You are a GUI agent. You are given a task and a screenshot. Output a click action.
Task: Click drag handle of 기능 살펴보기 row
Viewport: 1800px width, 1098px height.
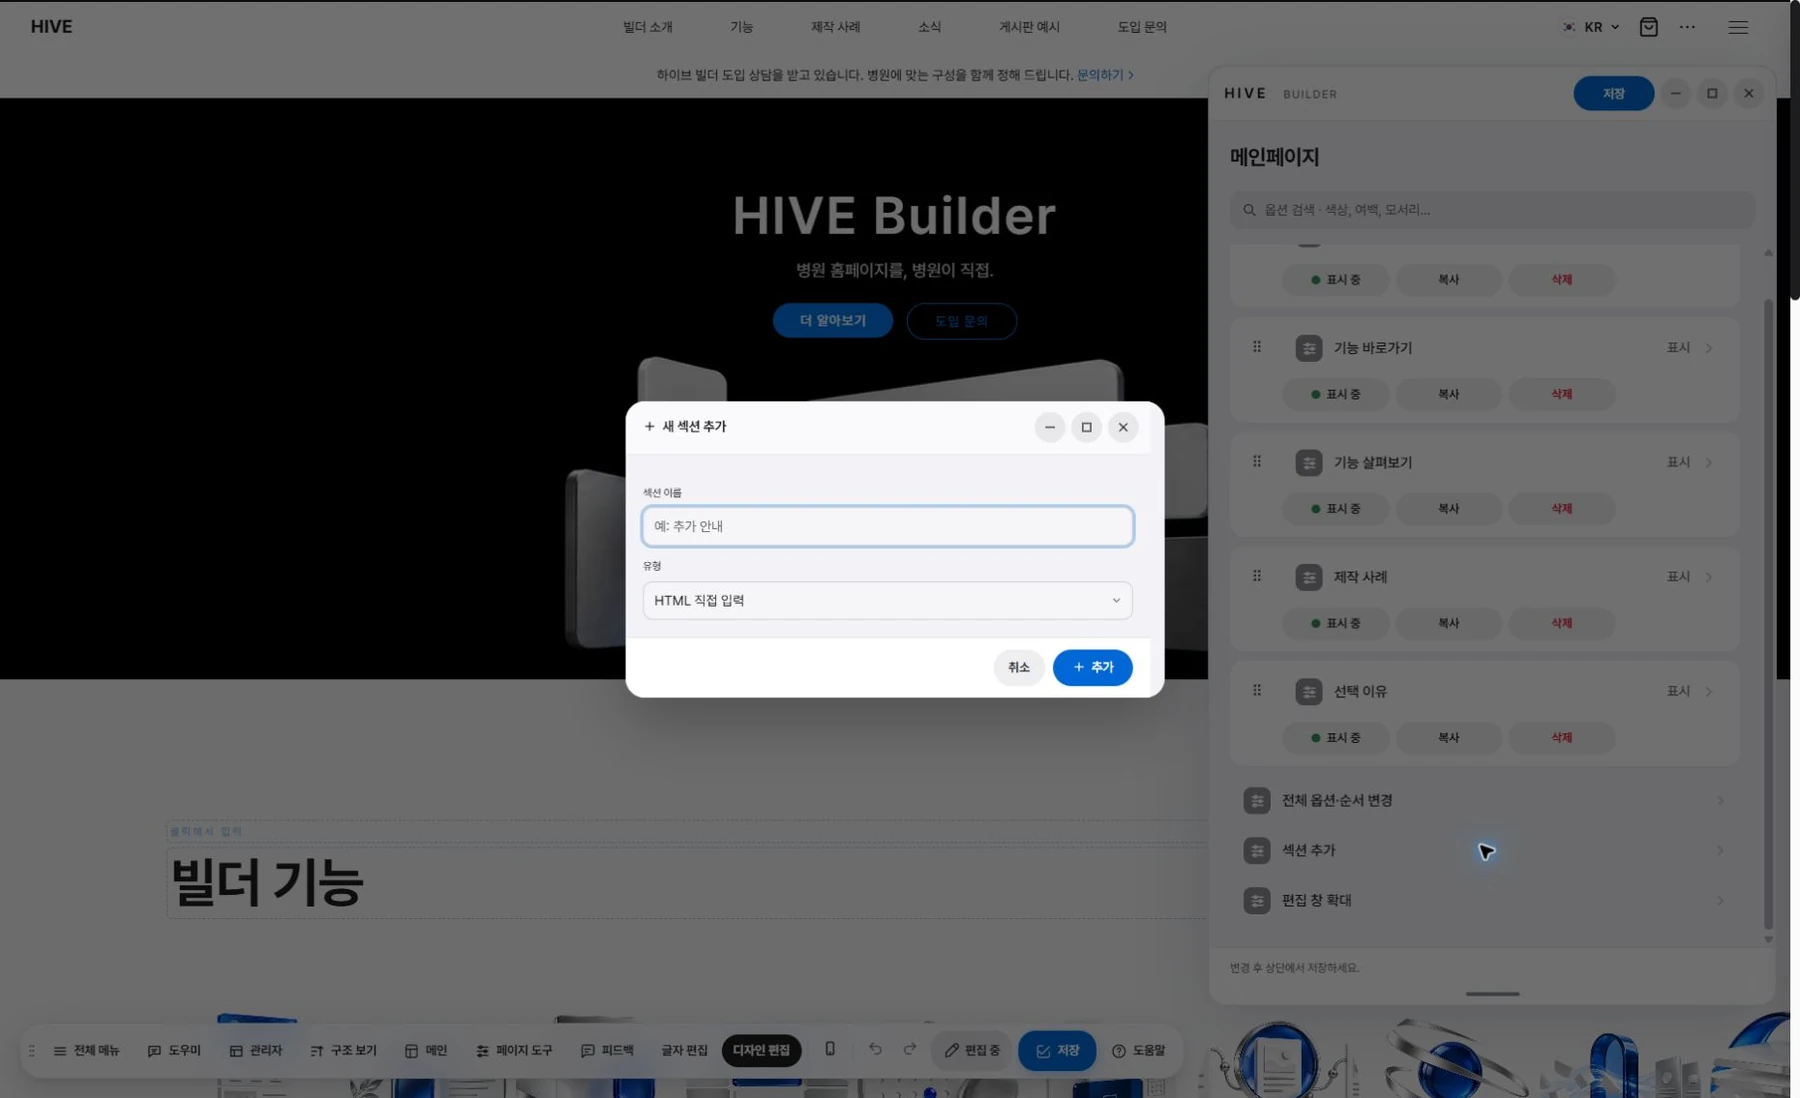click(x=1257, y=462)
